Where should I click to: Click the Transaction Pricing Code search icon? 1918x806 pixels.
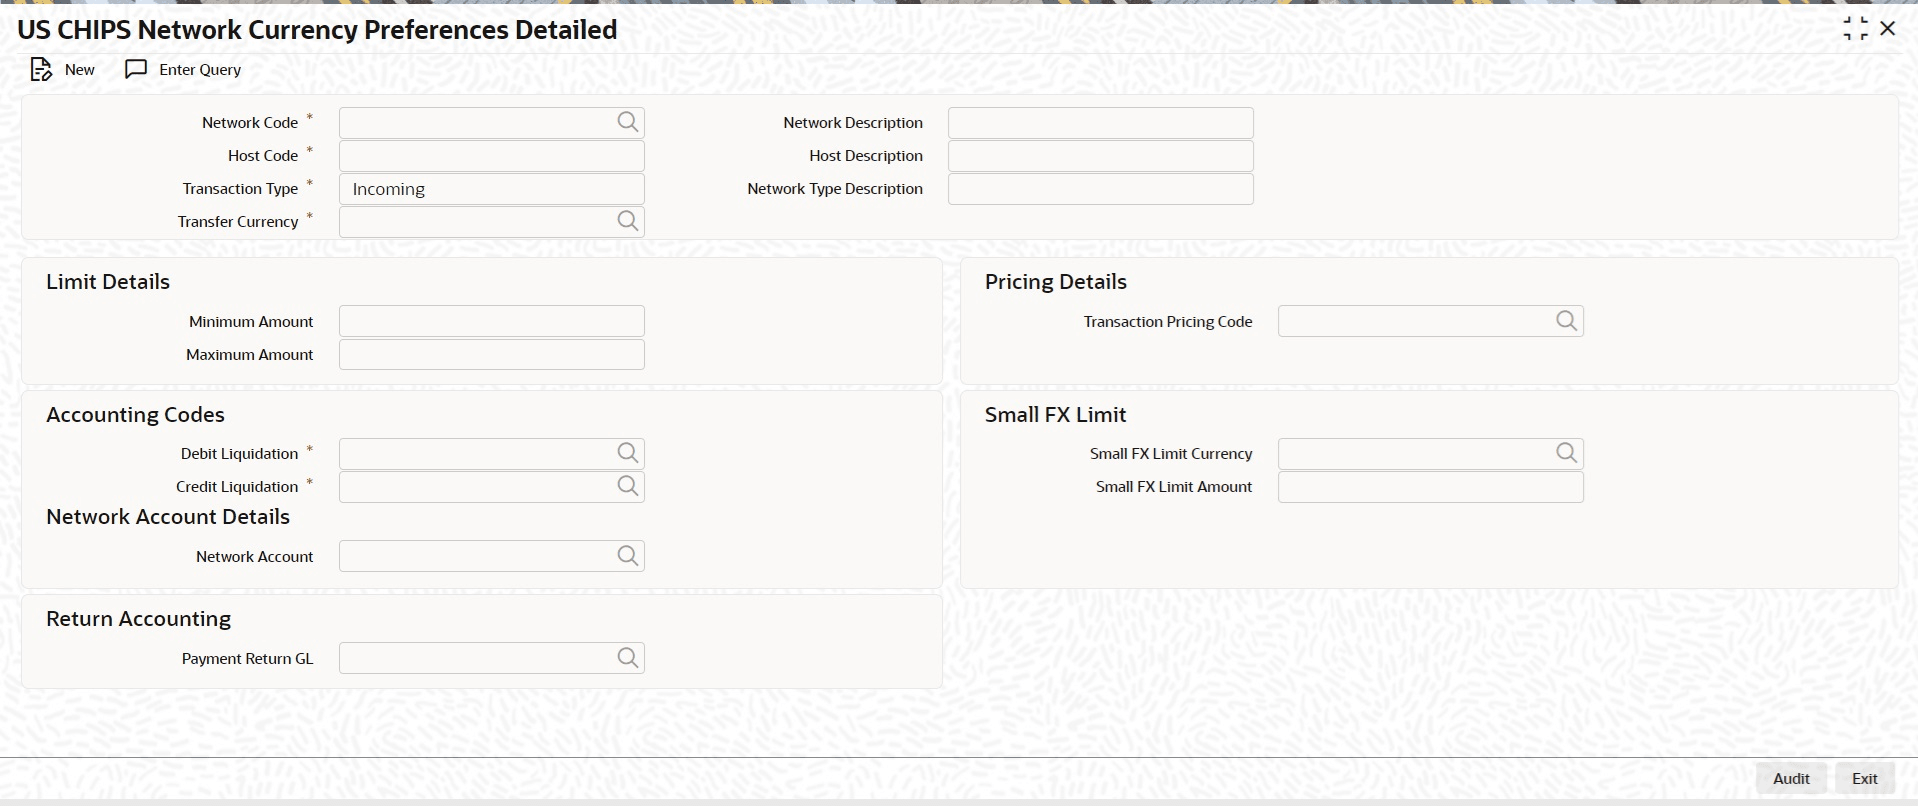(x=1566, y=321)
